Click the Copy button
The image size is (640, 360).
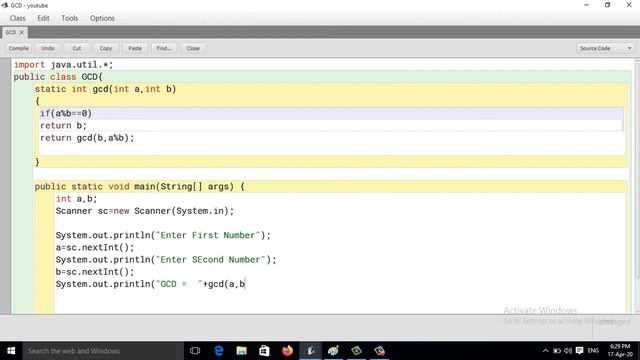pos(106,48)
